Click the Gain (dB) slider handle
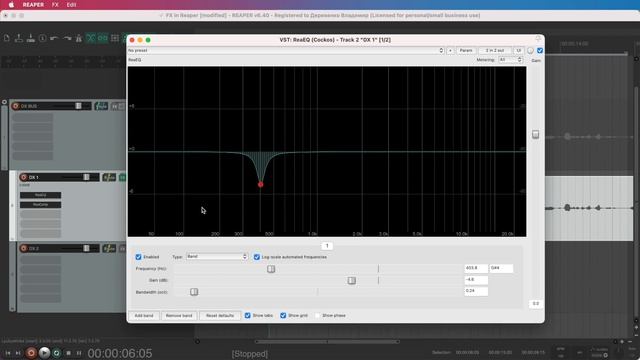Image resolution: width=640 pixels, height=360 pixels. pos(352,280)
